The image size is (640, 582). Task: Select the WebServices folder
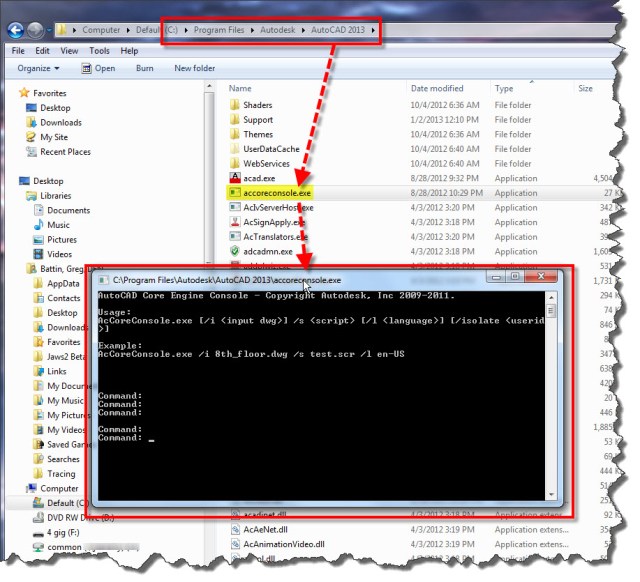click(266, 163)
